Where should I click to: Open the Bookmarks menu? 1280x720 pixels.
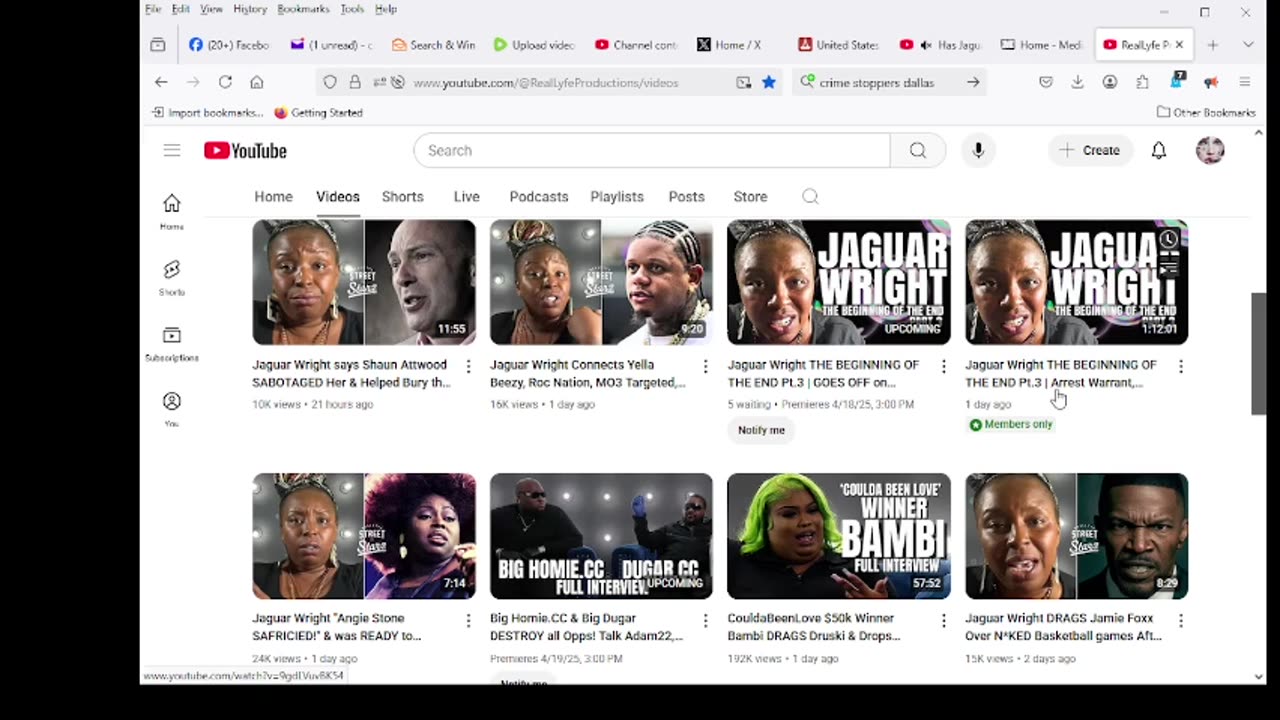[x=303, y=9]
